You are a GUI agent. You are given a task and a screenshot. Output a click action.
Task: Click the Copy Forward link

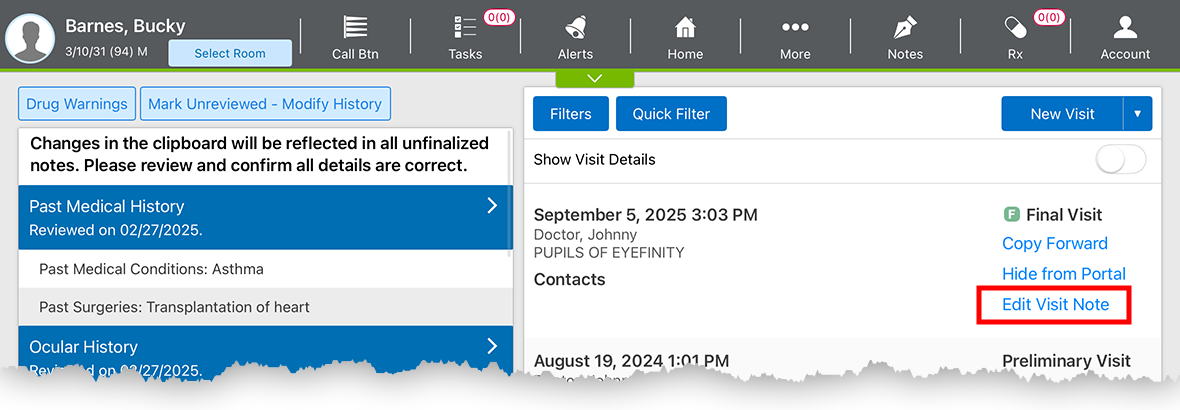pyautogui.click(x=1055, y=244)
